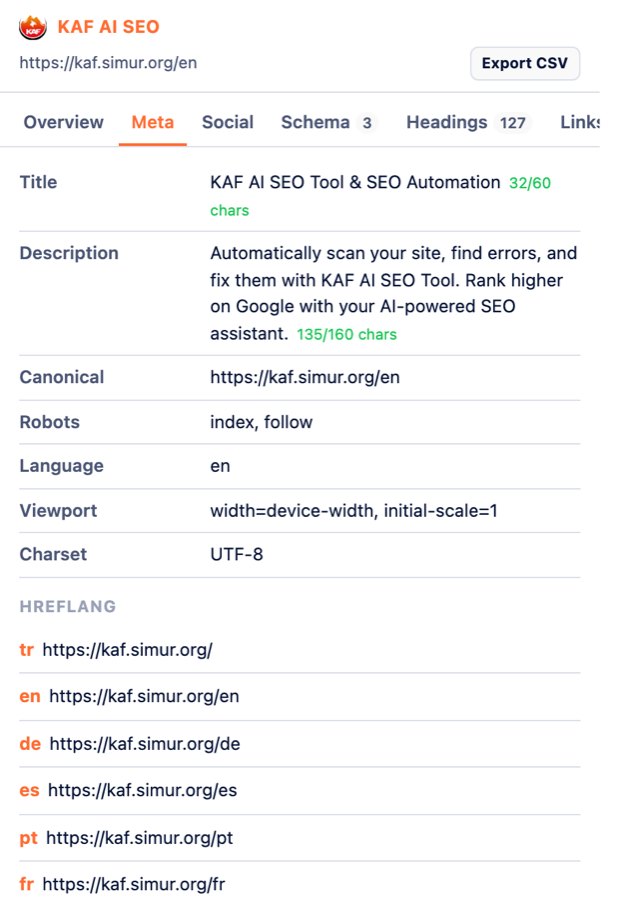Open the Overview tab
The image size is (627, 900).
coord(64,122)
